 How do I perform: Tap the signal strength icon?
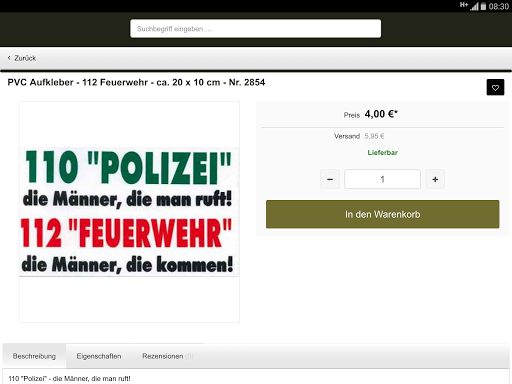tap(474, 6)
